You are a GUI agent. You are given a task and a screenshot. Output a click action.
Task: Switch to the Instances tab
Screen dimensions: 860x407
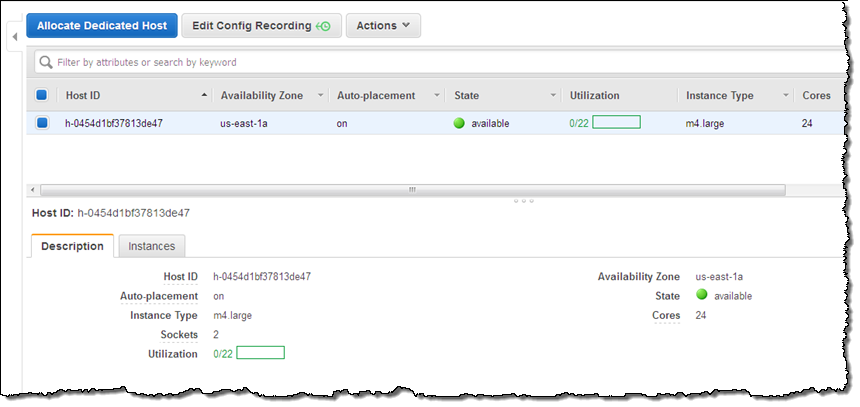point(152,246)
